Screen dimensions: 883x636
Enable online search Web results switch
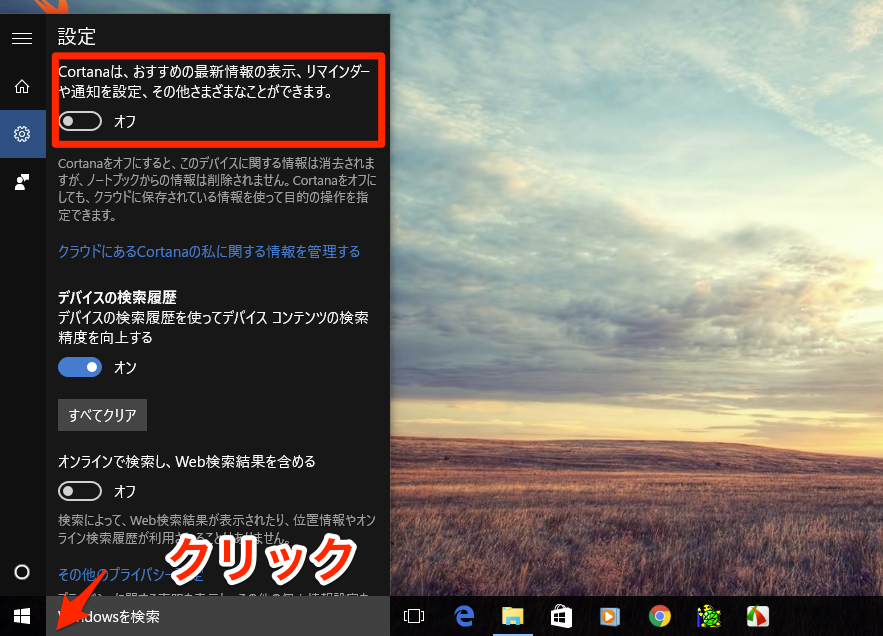(80, 491)
